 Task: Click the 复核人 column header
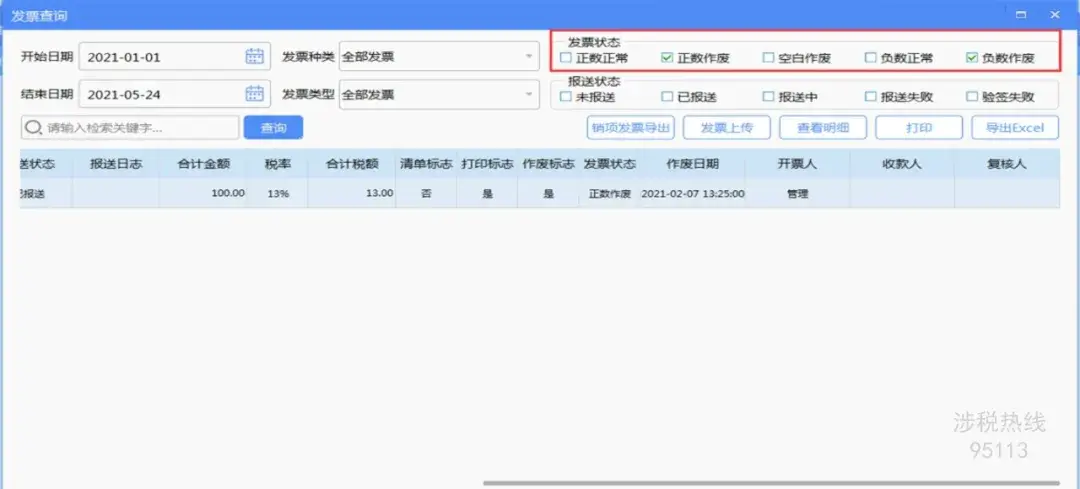1007,164
